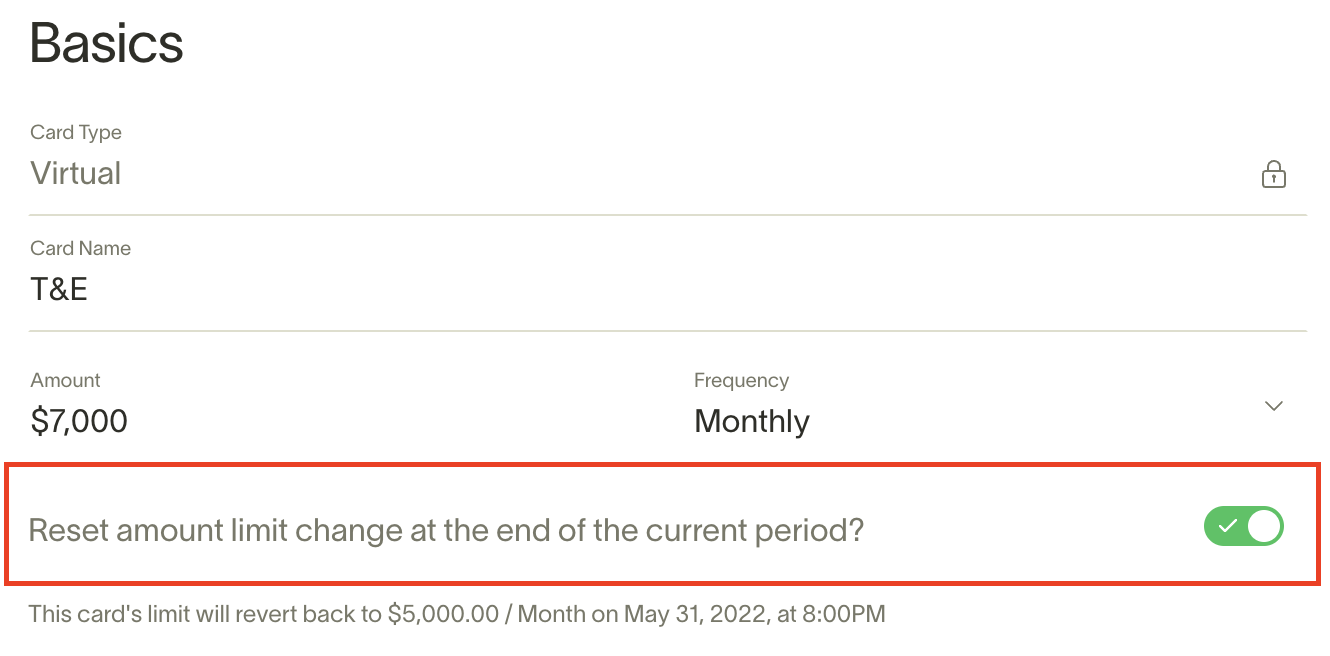The width and height of the screenshot is (1330, 656).
Task: Click the Card Name field showing T&E
Action: (x=60, y=289)
